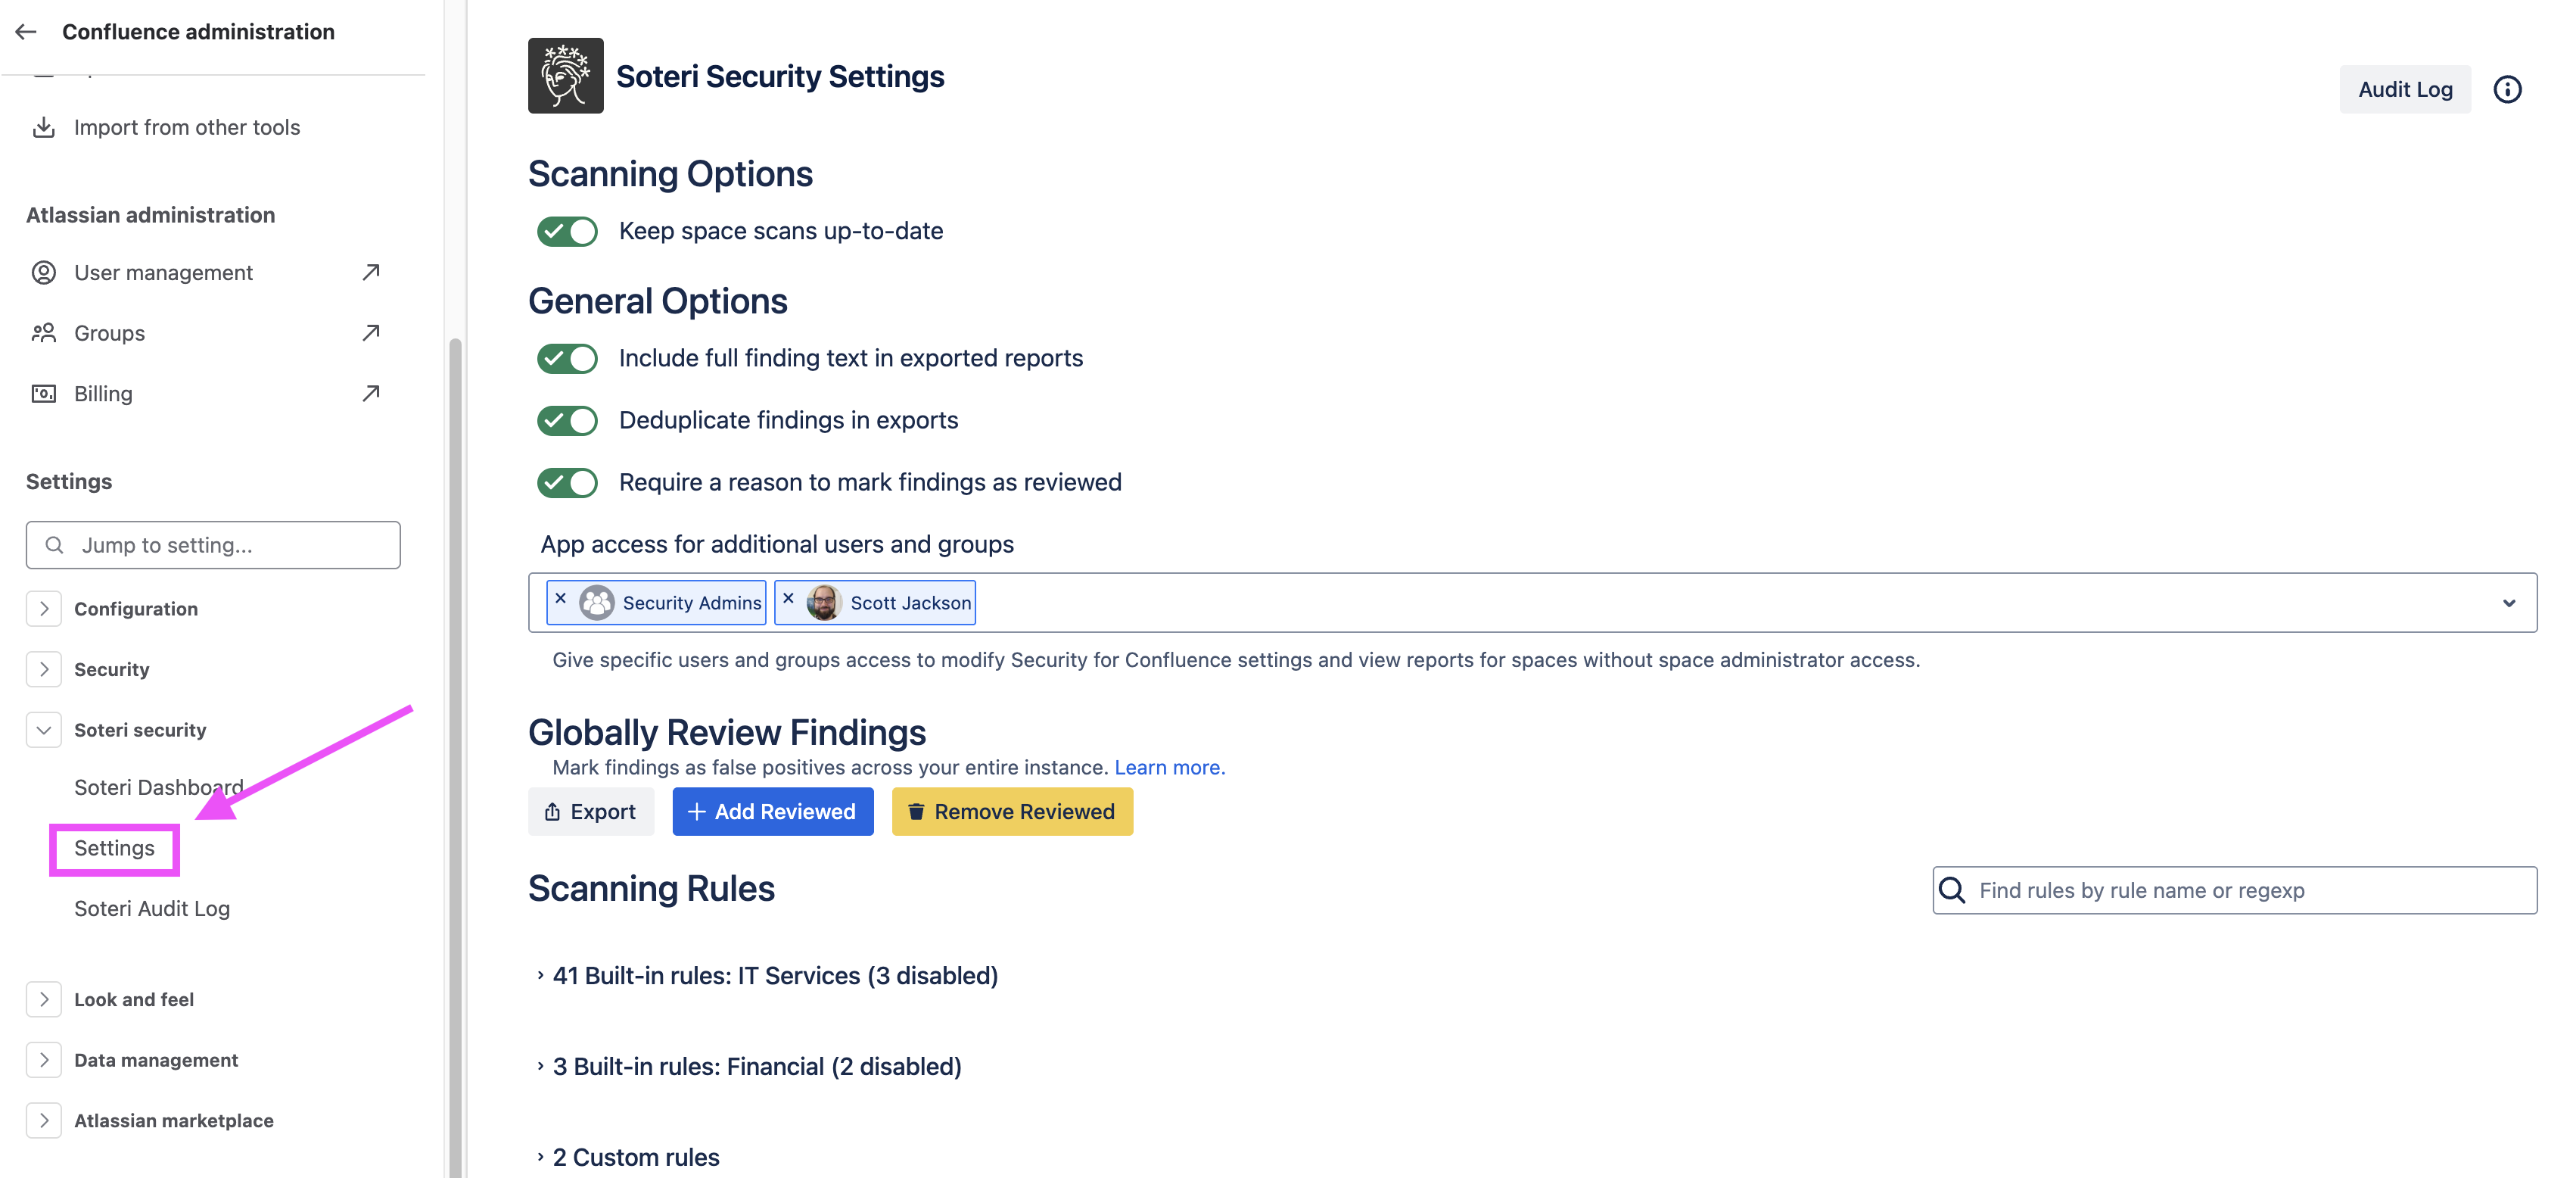Image resolution: width=2576 pixels, height=1178 pixels.
Task: Click the Groups icon in sidebar
Action: point(44,333)
